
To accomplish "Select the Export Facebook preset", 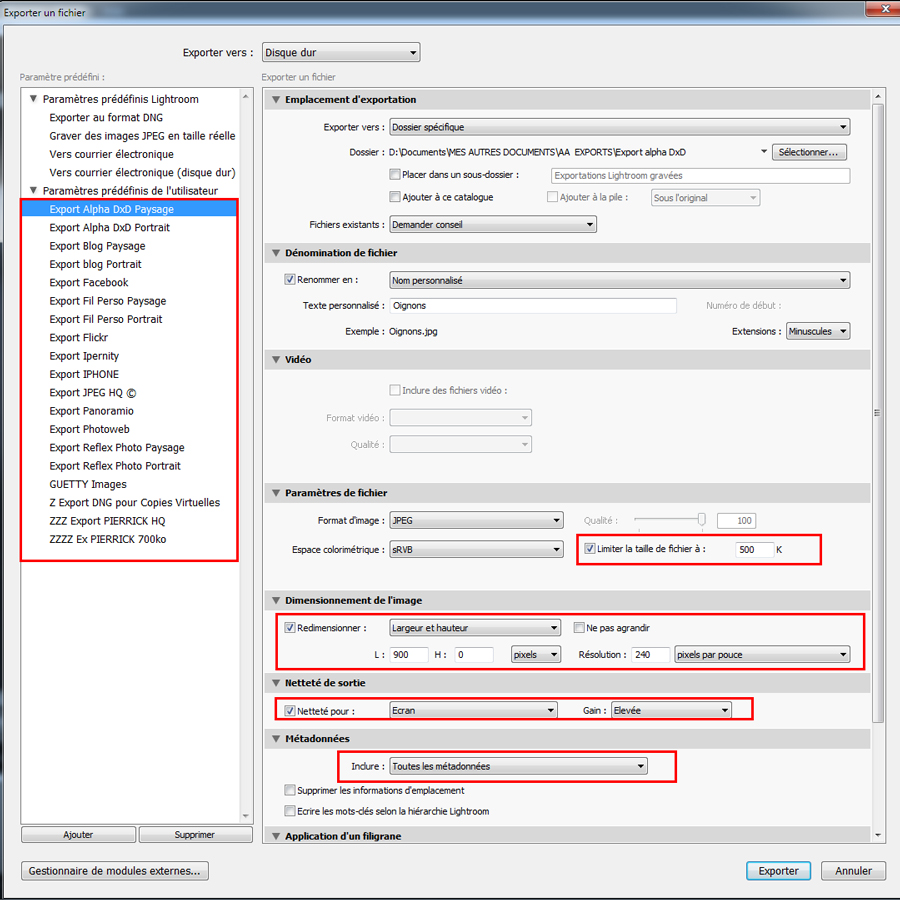I will [89, 283].
